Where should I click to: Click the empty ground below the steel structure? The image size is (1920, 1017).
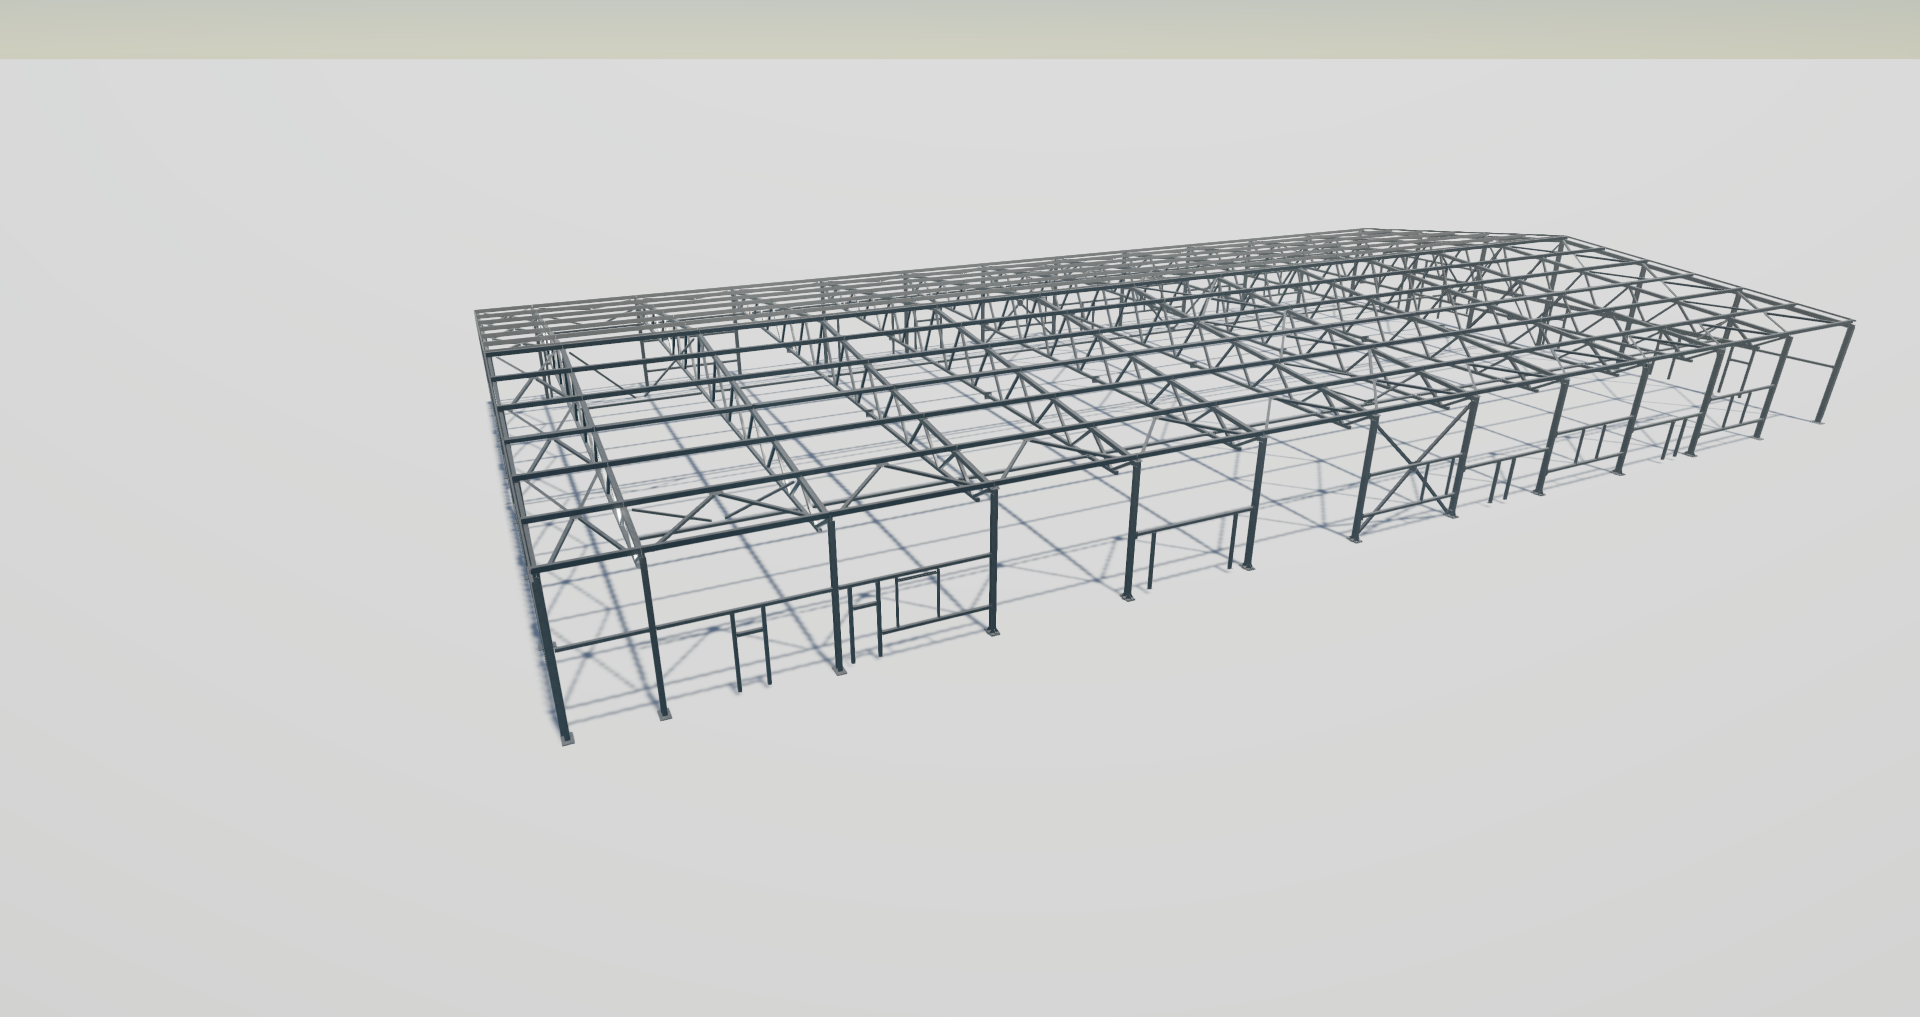pos(1000,850)
